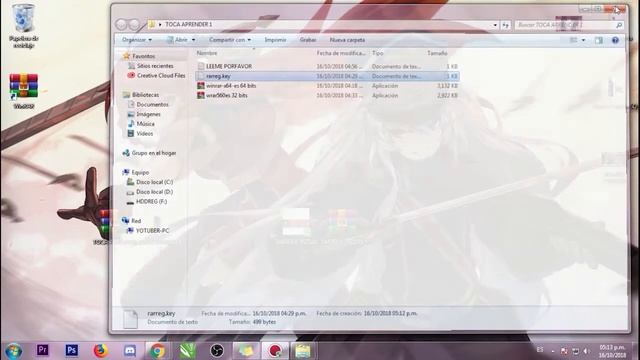The image size is (640, 360).
Task: Click the TOCA APRENDER 1 address path
Action: click(188, 24)
